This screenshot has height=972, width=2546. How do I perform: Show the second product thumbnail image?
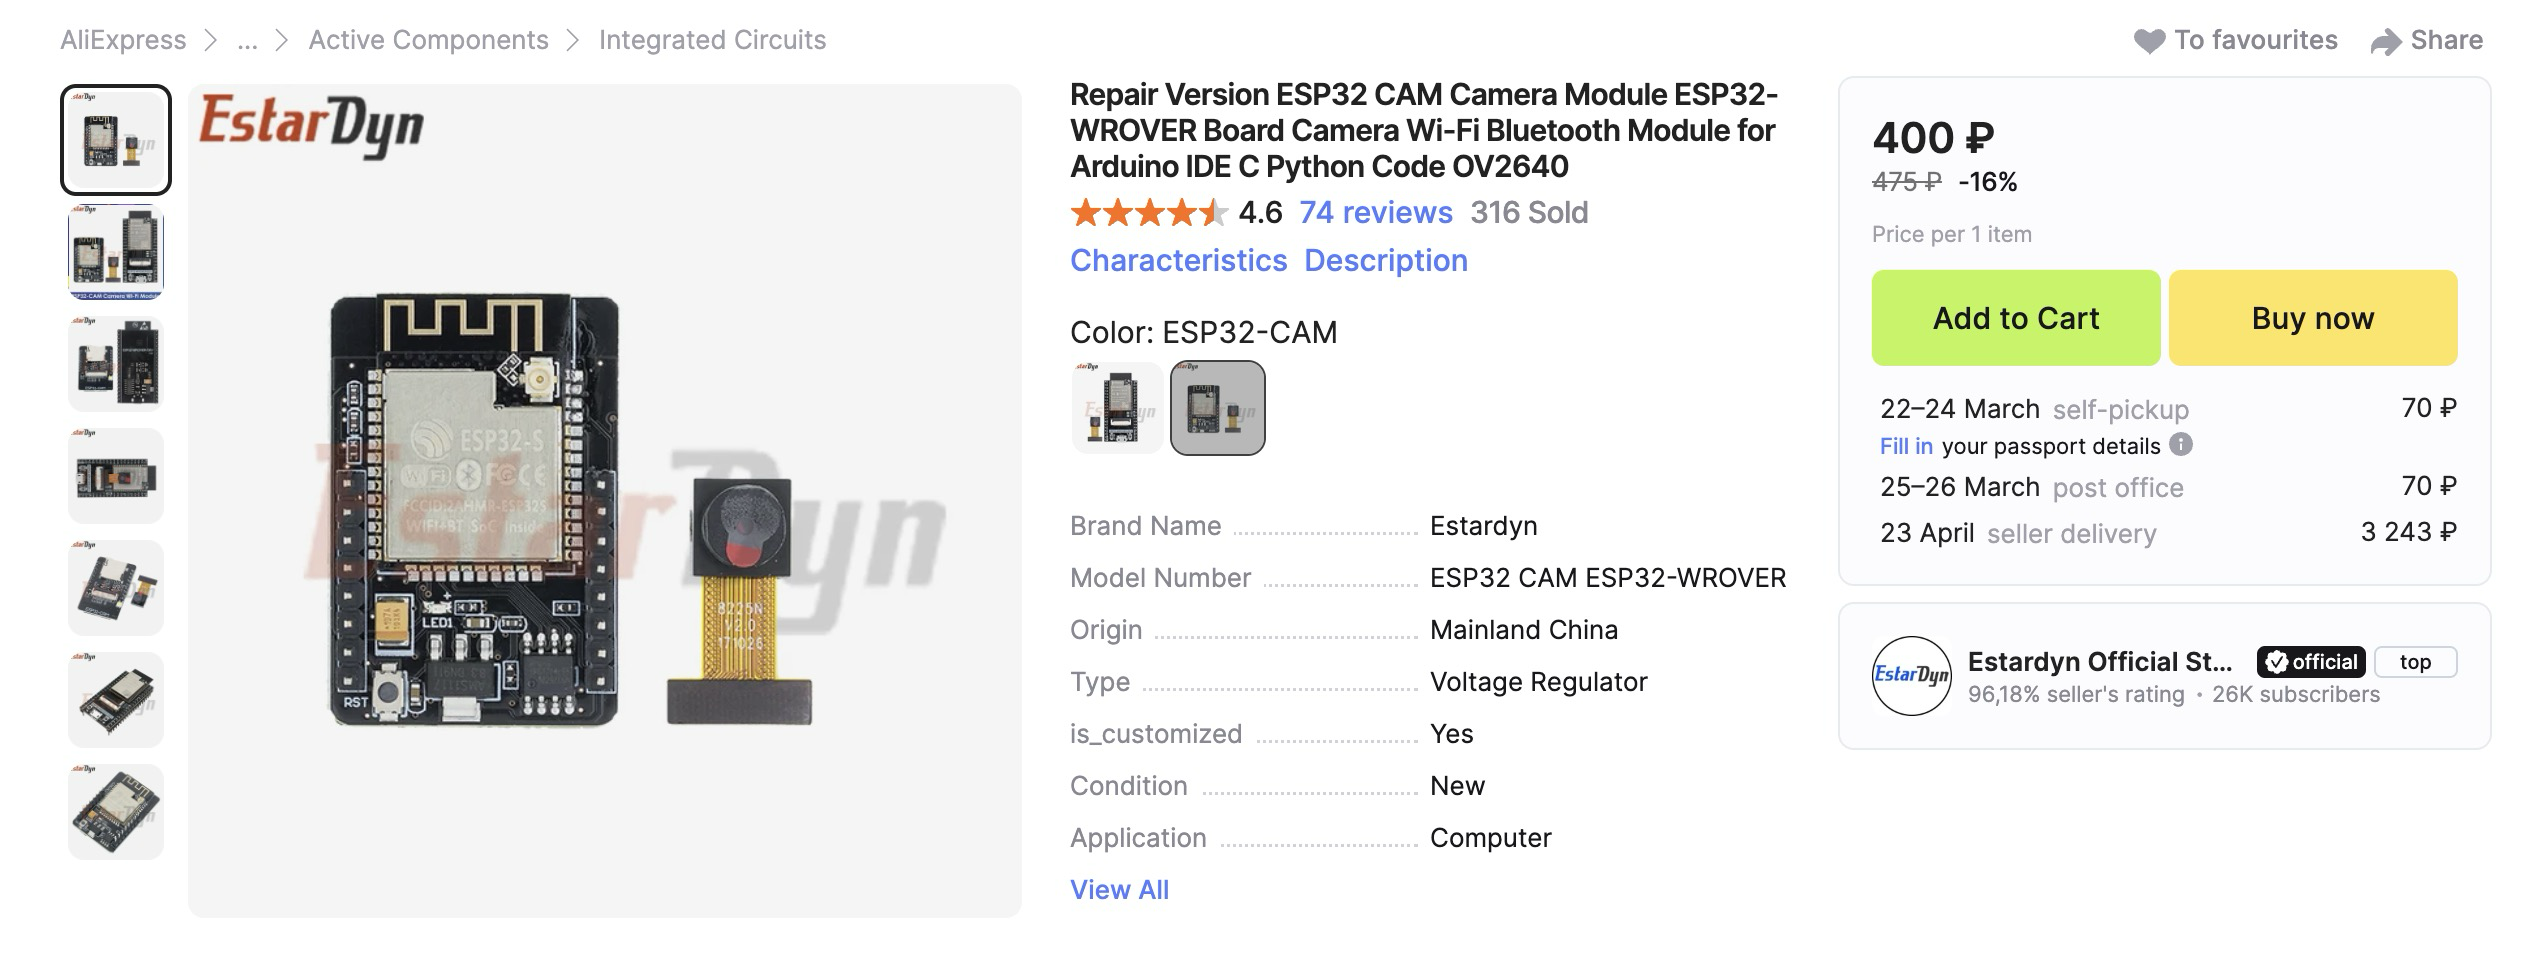pyautogui.click(x=116, y=252)
